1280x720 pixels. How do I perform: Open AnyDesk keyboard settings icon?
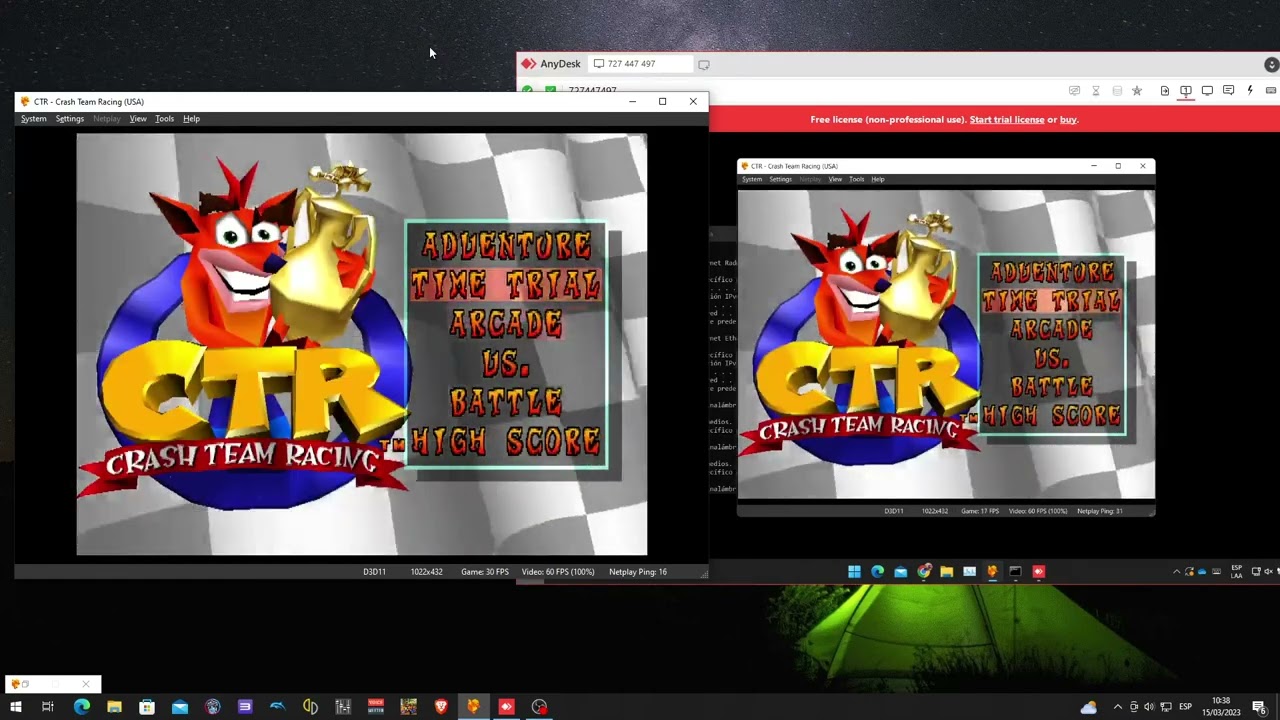click(1271, 91)
